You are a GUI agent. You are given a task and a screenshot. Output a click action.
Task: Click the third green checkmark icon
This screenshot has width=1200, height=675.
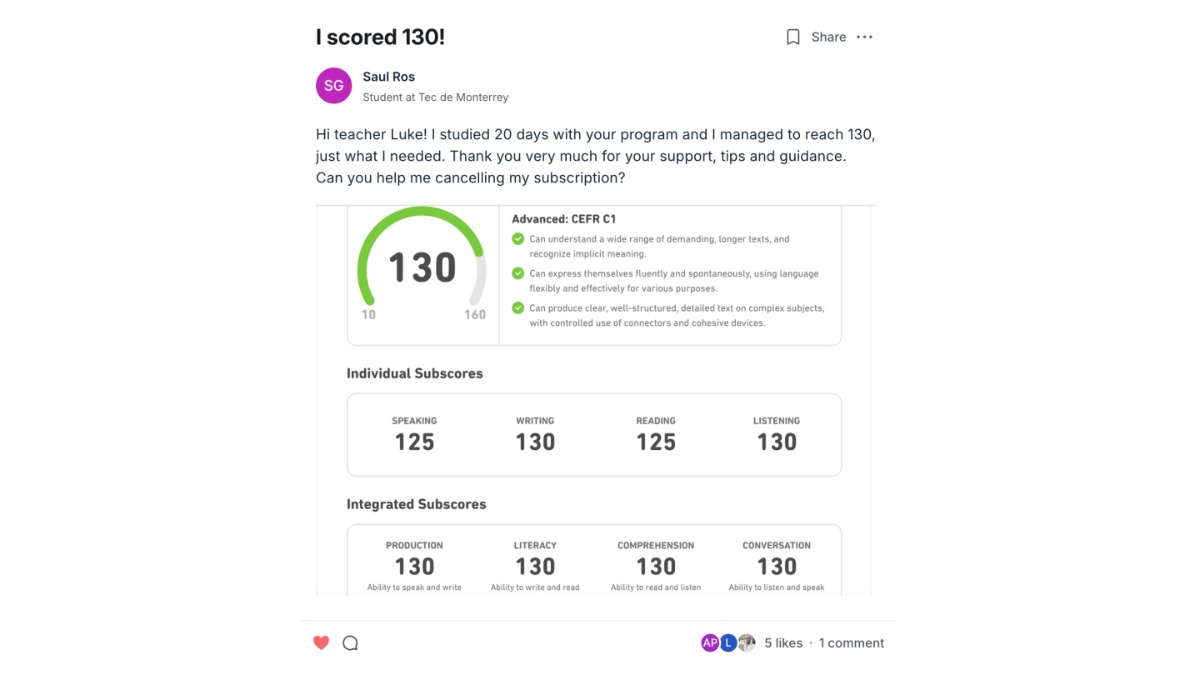518,308
